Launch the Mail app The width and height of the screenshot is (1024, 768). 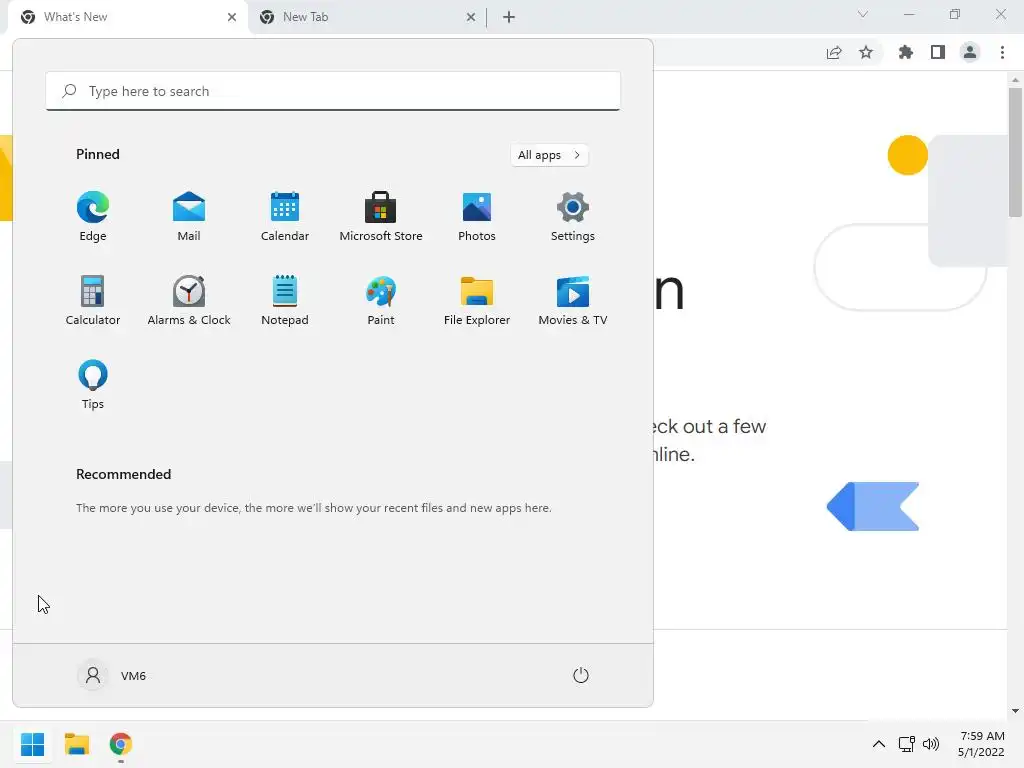189,217
